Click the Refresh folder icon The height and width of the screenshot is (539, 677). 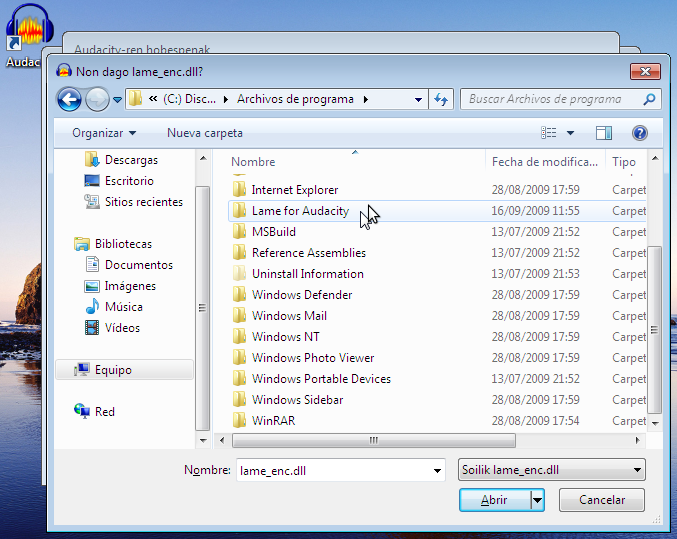click(441, 99)
